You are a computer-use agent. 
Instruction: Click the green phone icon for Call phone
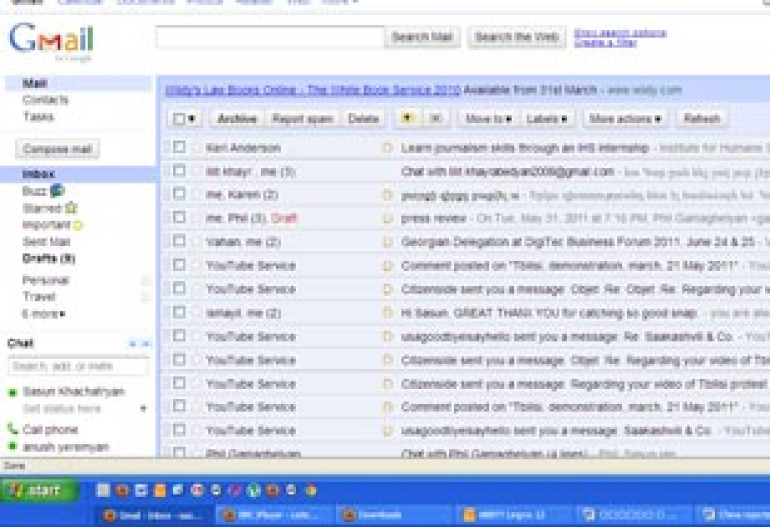click(13, 429)
